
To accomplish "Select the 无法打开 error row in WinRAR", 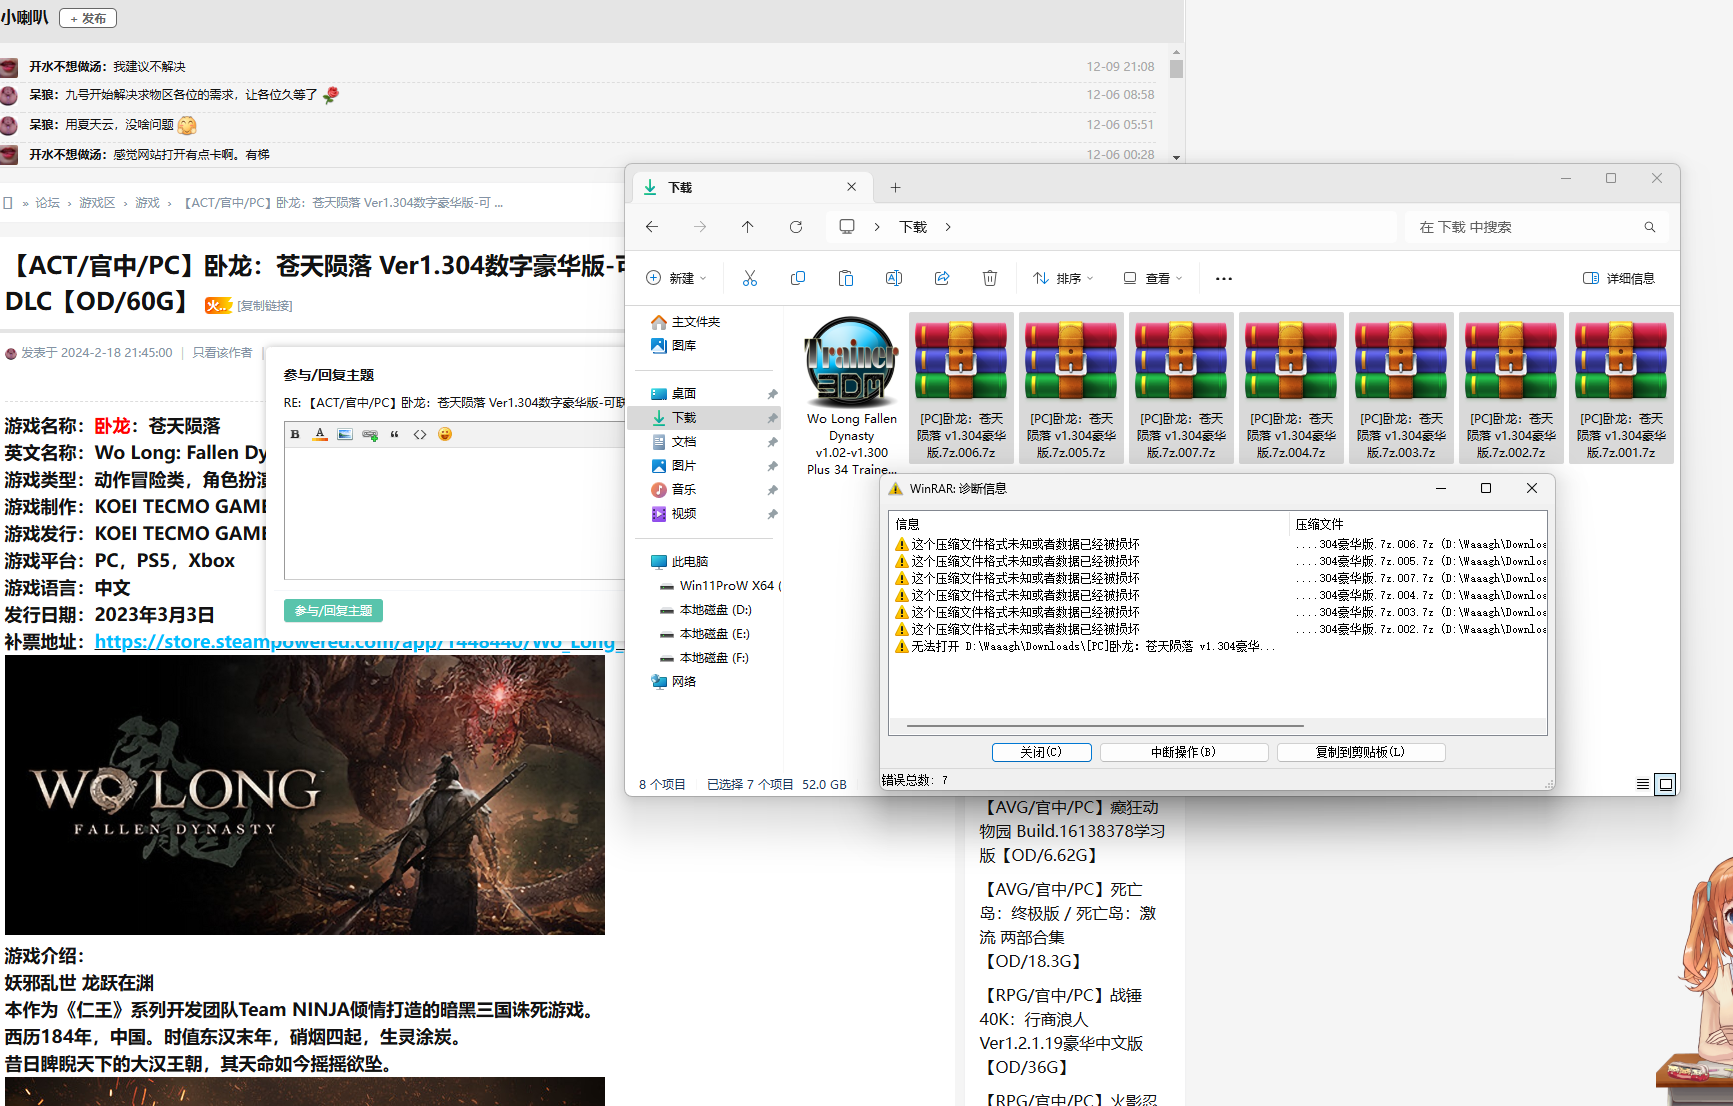I will point(1085,647).
